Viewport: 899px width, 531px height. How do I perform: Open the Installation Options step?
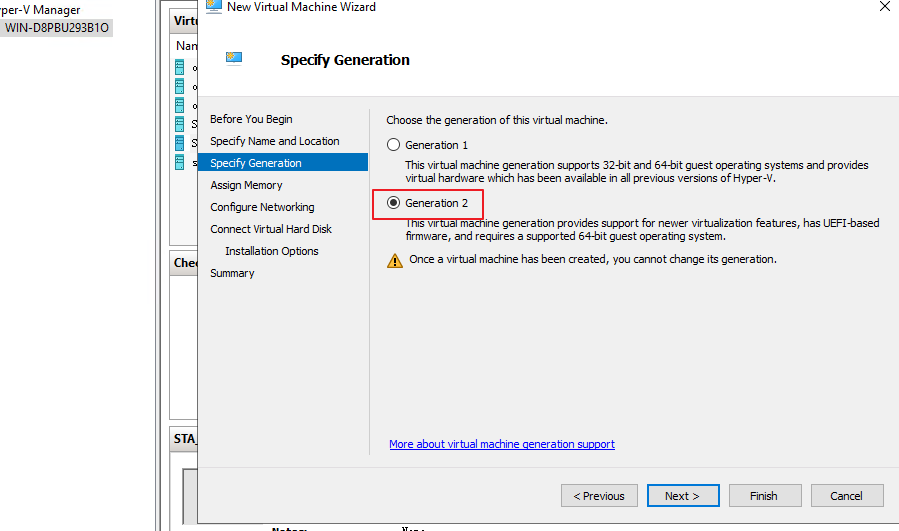(x=271, y=251)
